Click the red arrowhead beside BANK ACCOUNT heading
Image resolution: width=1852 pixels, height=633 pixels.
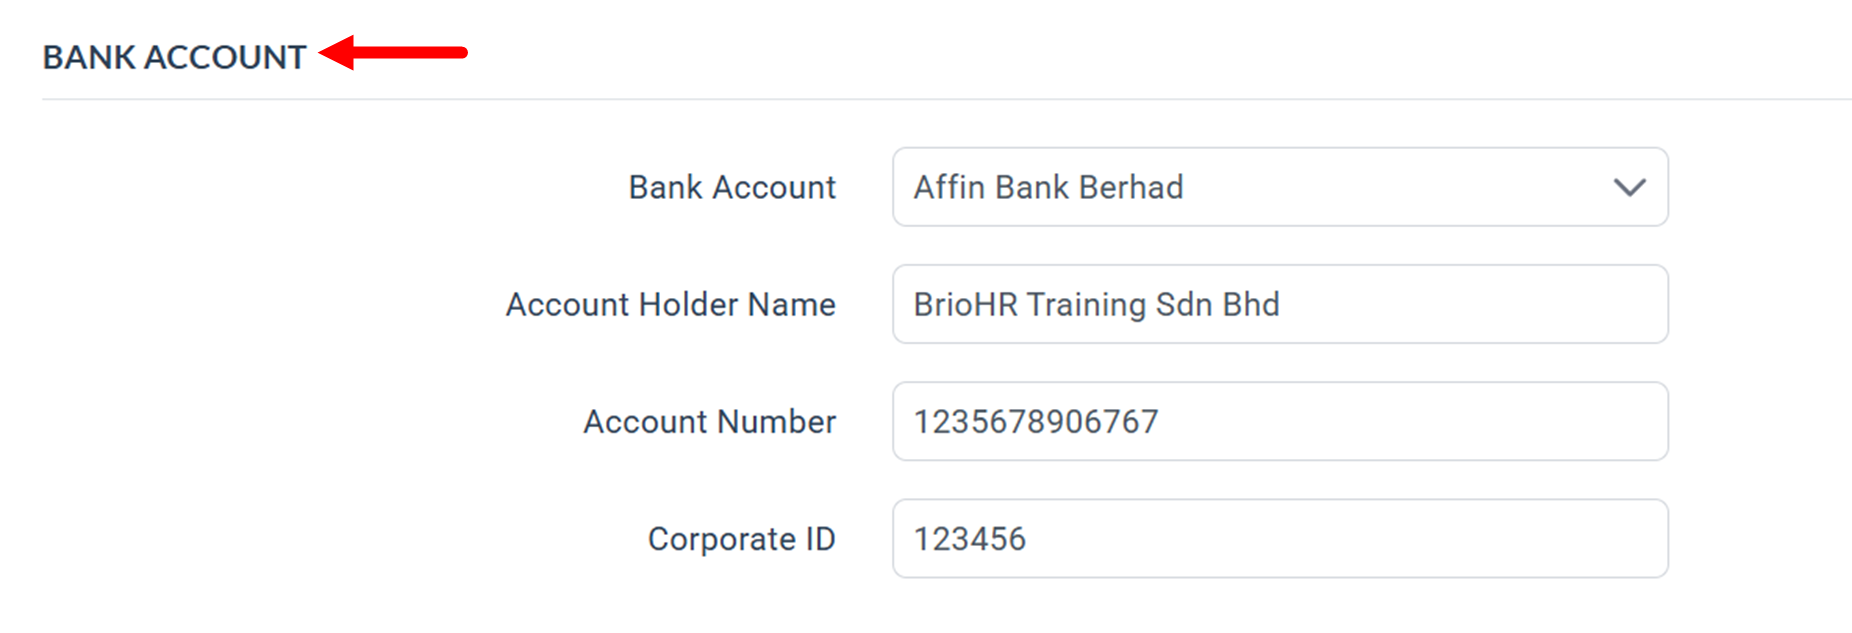click(338, 52)
